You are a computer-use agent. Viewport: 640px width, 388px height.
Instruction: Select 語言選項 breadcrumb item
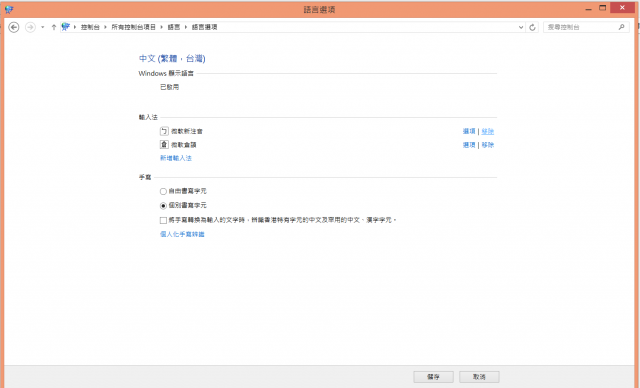[204, 27]
